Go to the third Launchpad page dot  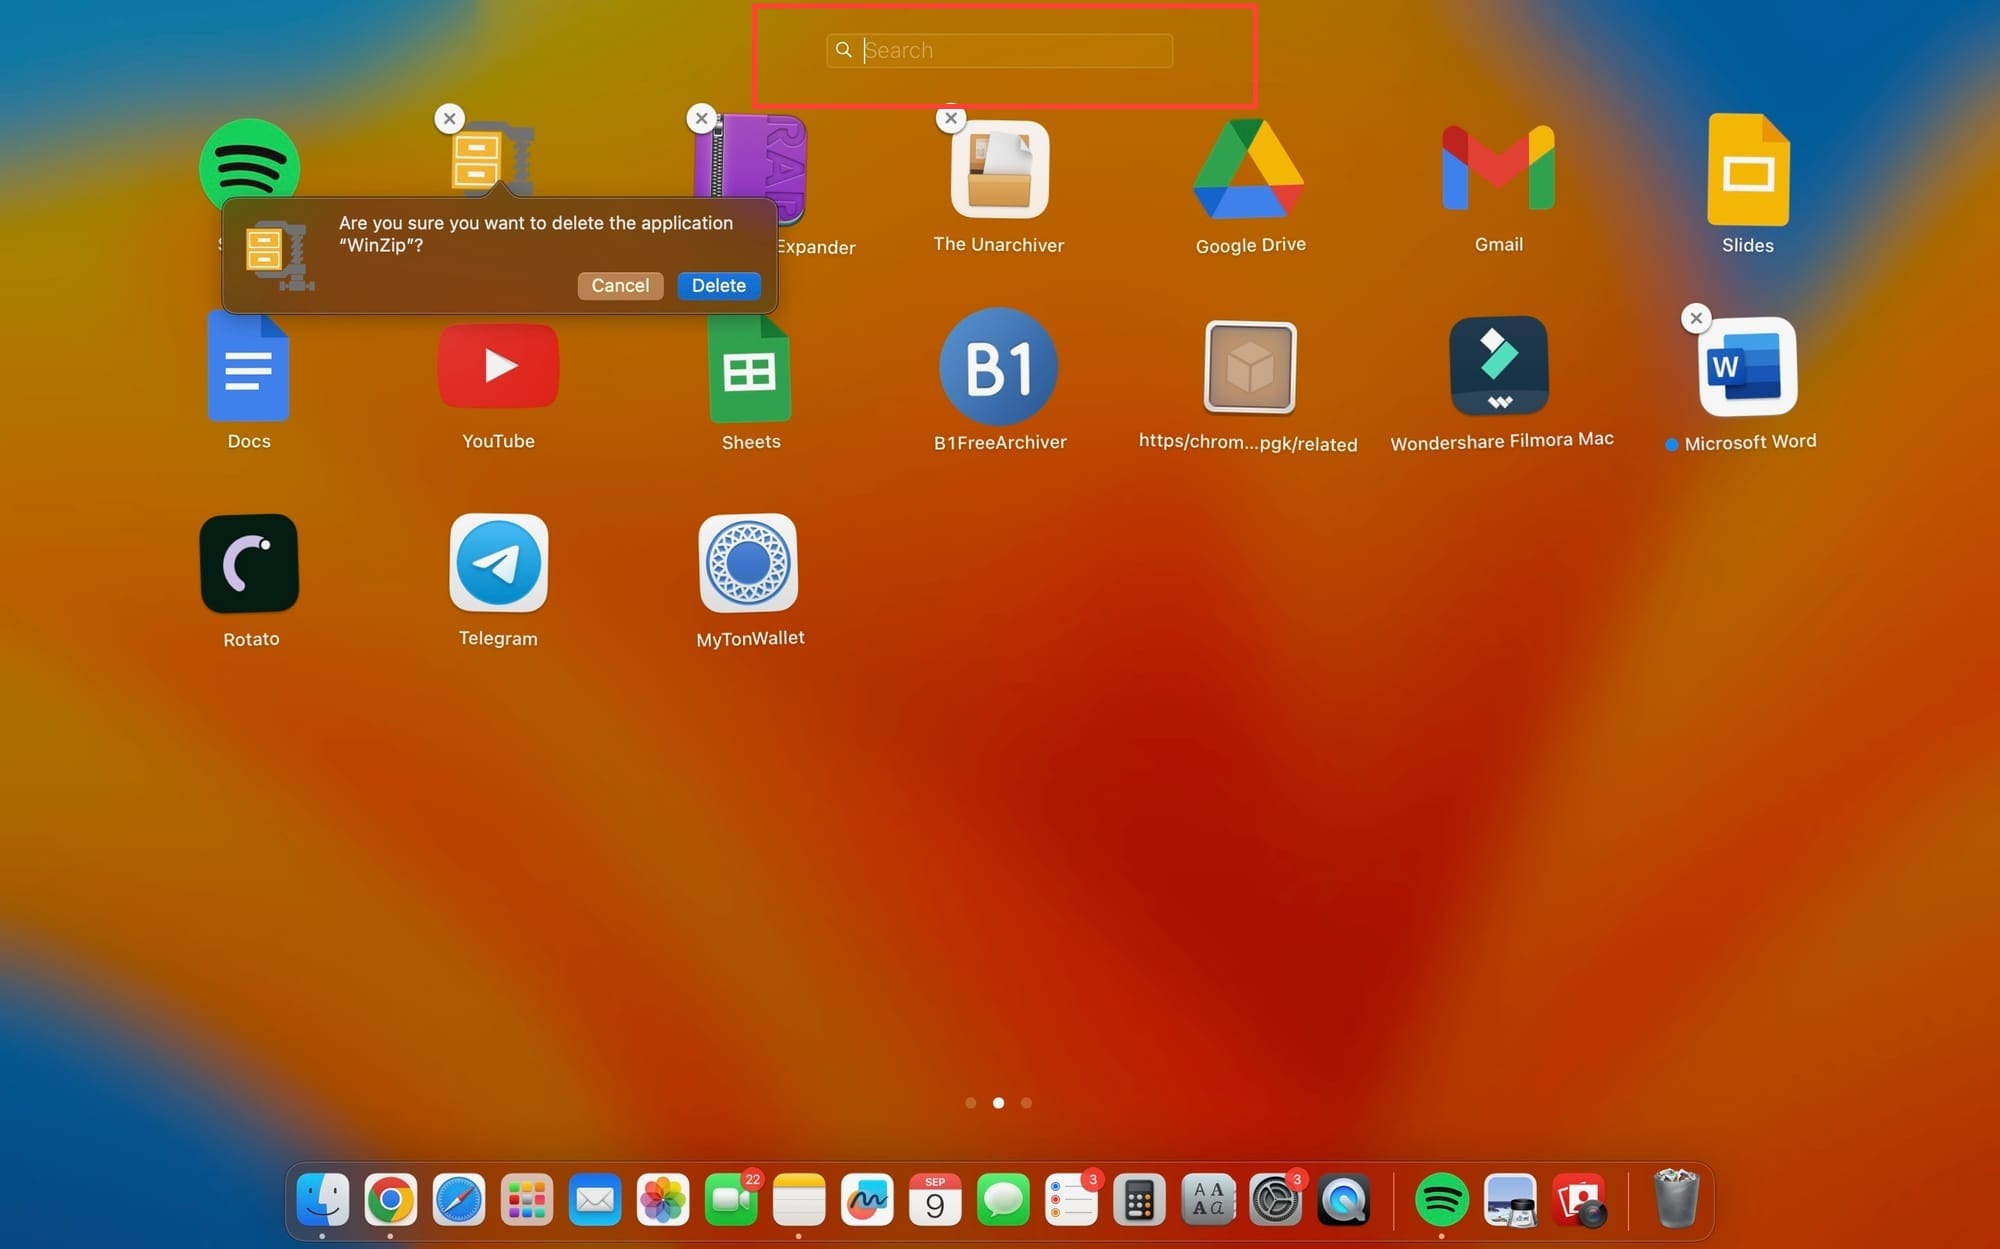pyautogui.click(x=1026, y=1103)
